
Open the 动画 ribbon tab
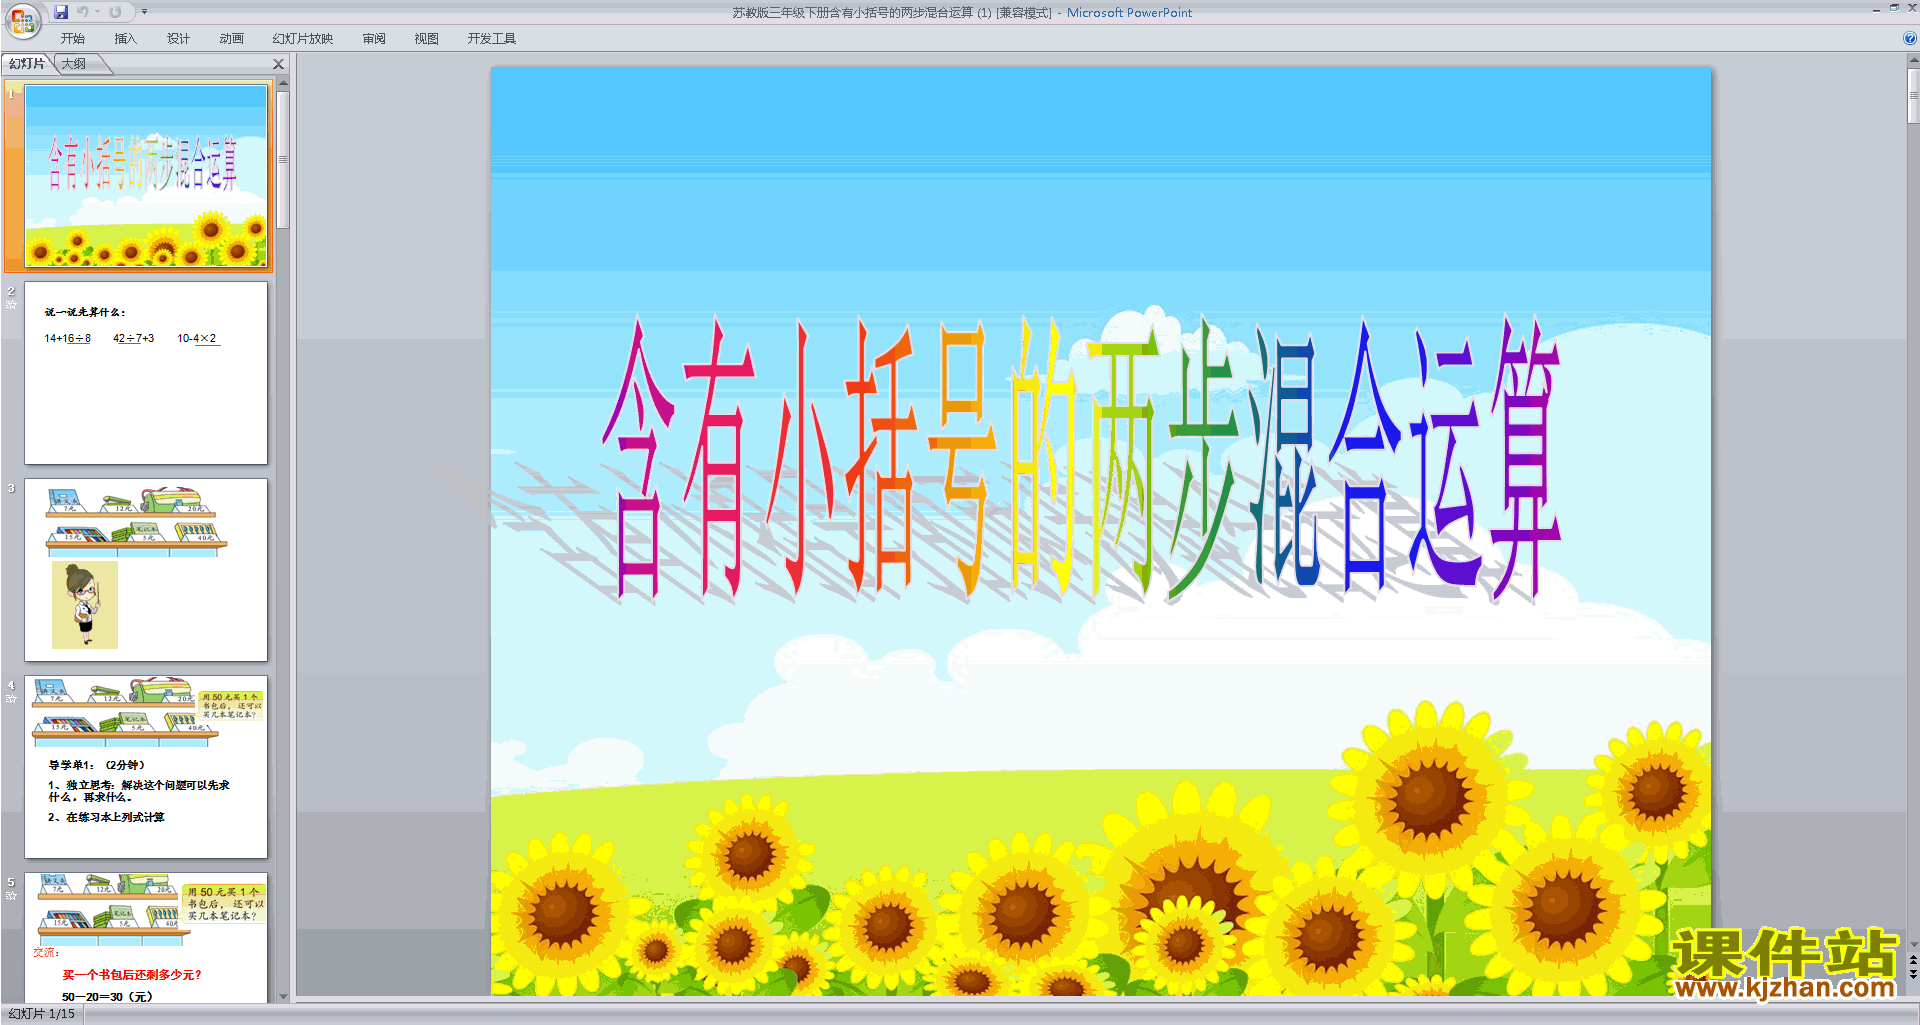(232, 39)
